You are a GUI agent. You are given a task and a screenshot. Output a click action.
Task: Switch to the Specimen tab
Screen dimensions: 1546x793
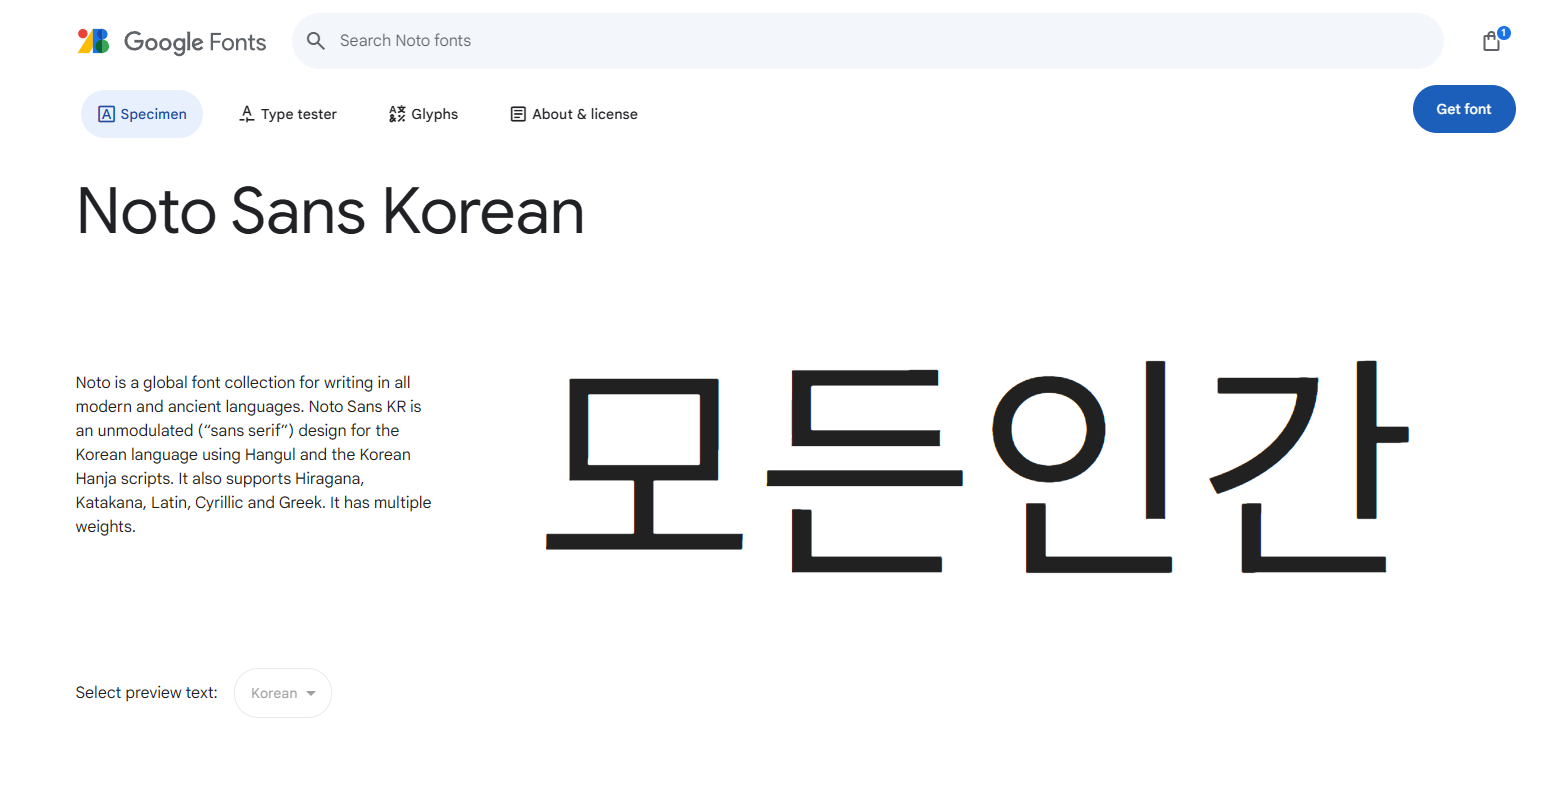coord(142,114)
